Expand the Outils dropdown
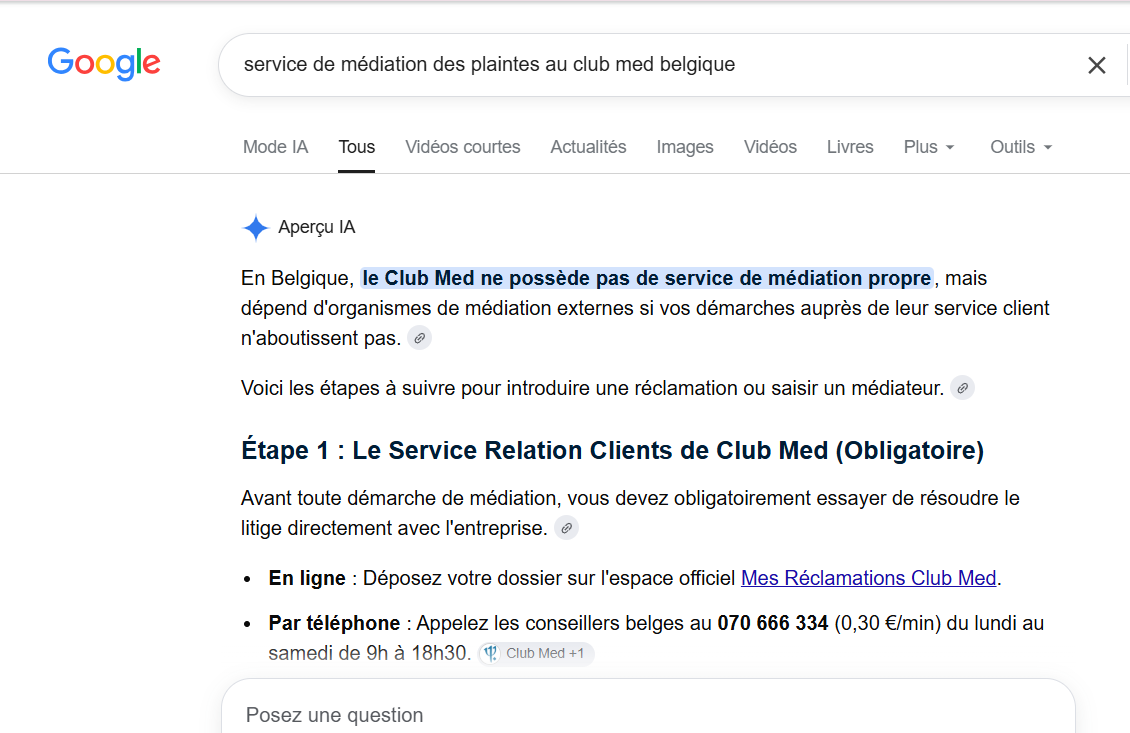This screenshot has height=733, width=1130. point(1020,147)
